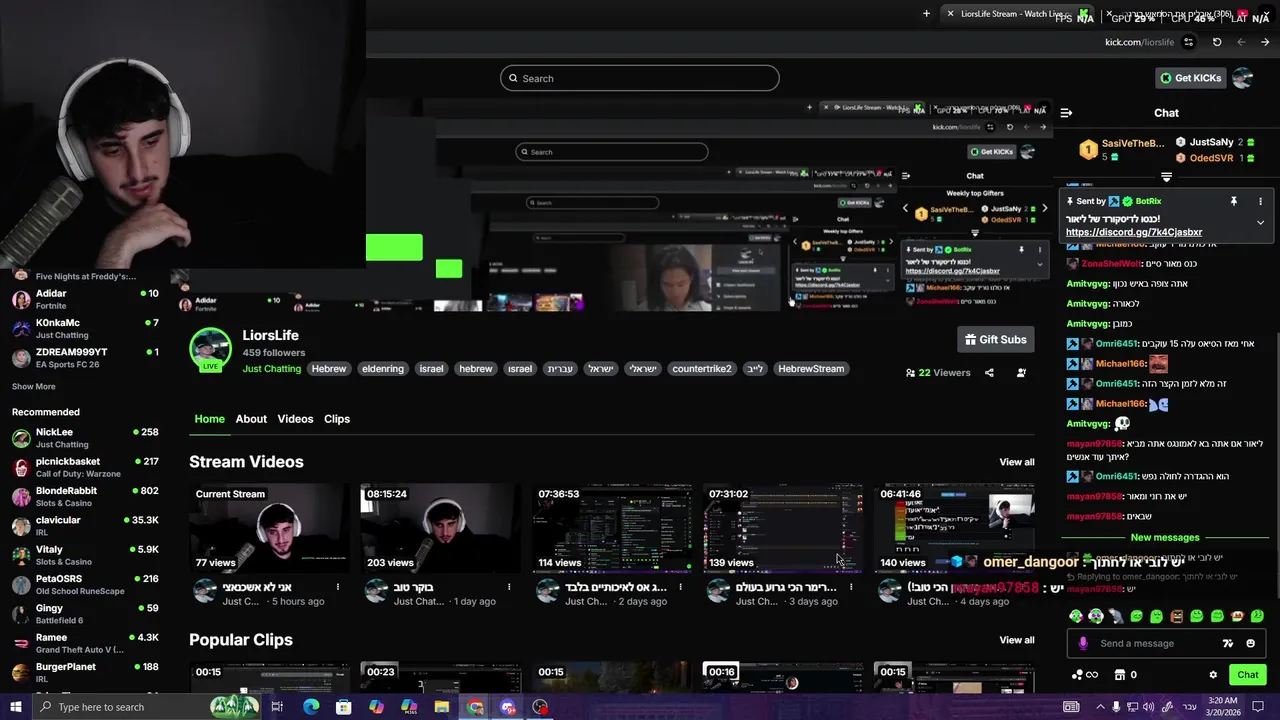Open the Current Stream video thumbnail
This screenshot has height=720, width=1280.
point(269,528)
